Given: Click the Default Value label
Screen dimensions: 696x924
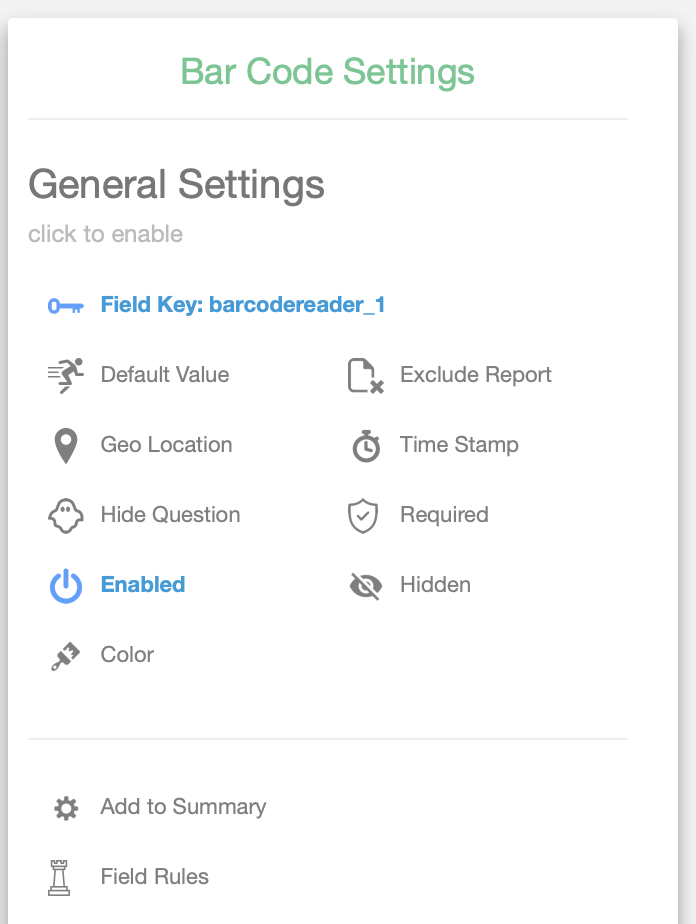Looking at the screenshot, I should pyautogui.click(x=165, y=375).
